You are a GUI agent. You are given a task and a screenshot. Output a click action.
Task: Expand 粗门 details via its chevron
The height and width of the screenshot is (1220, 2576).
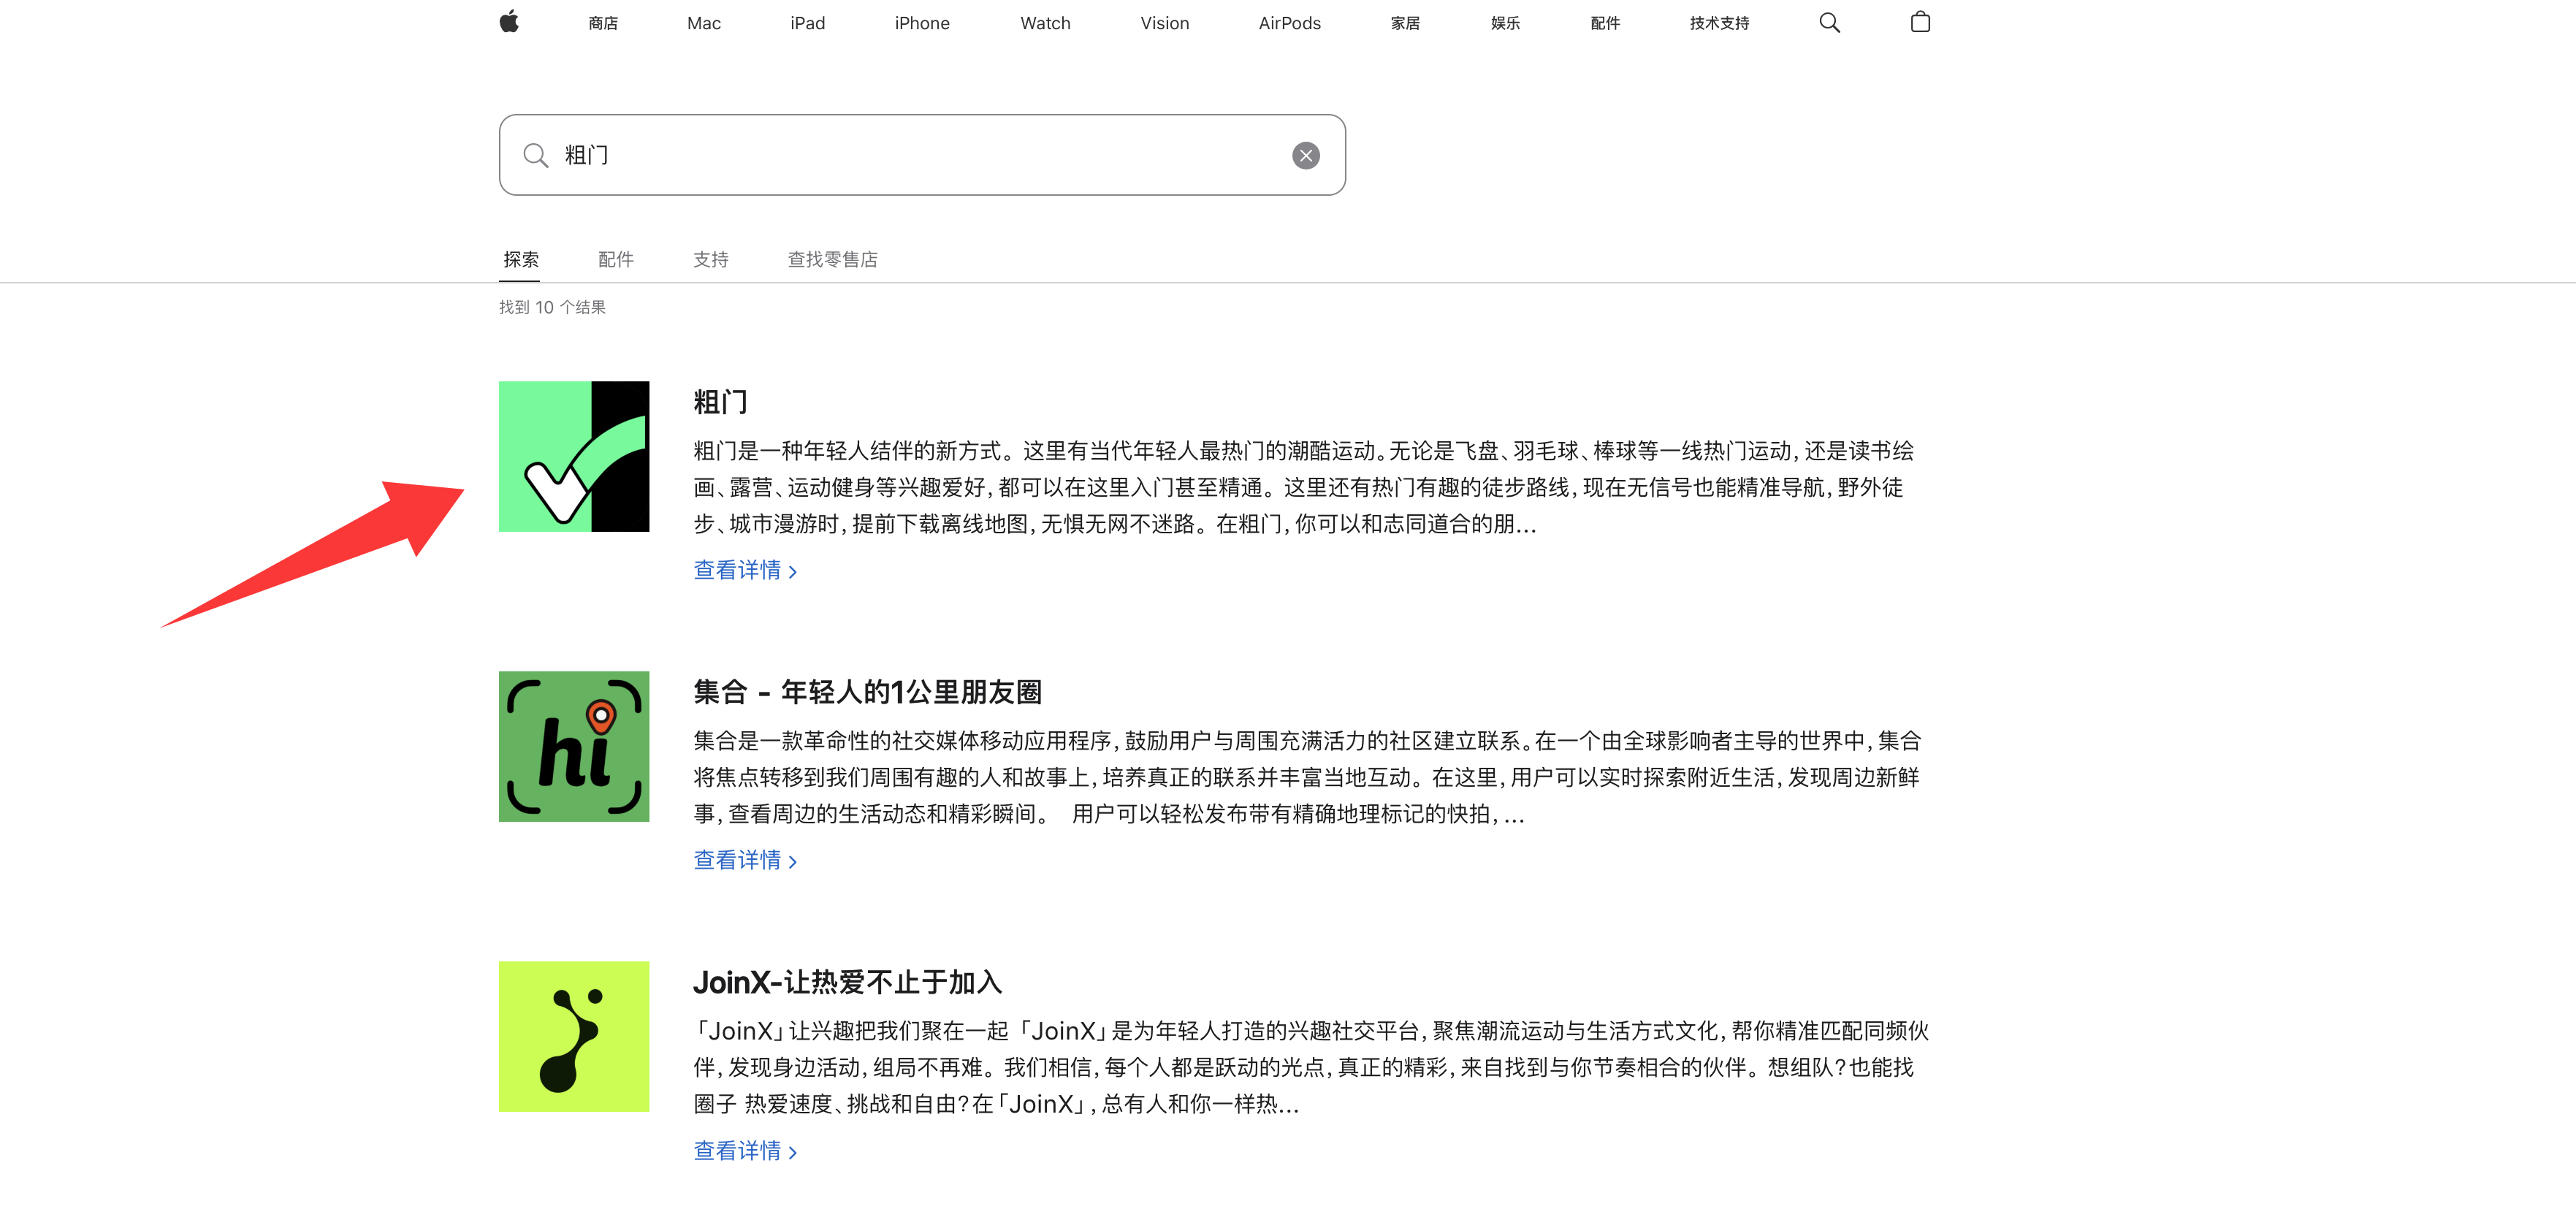[791, 570]
